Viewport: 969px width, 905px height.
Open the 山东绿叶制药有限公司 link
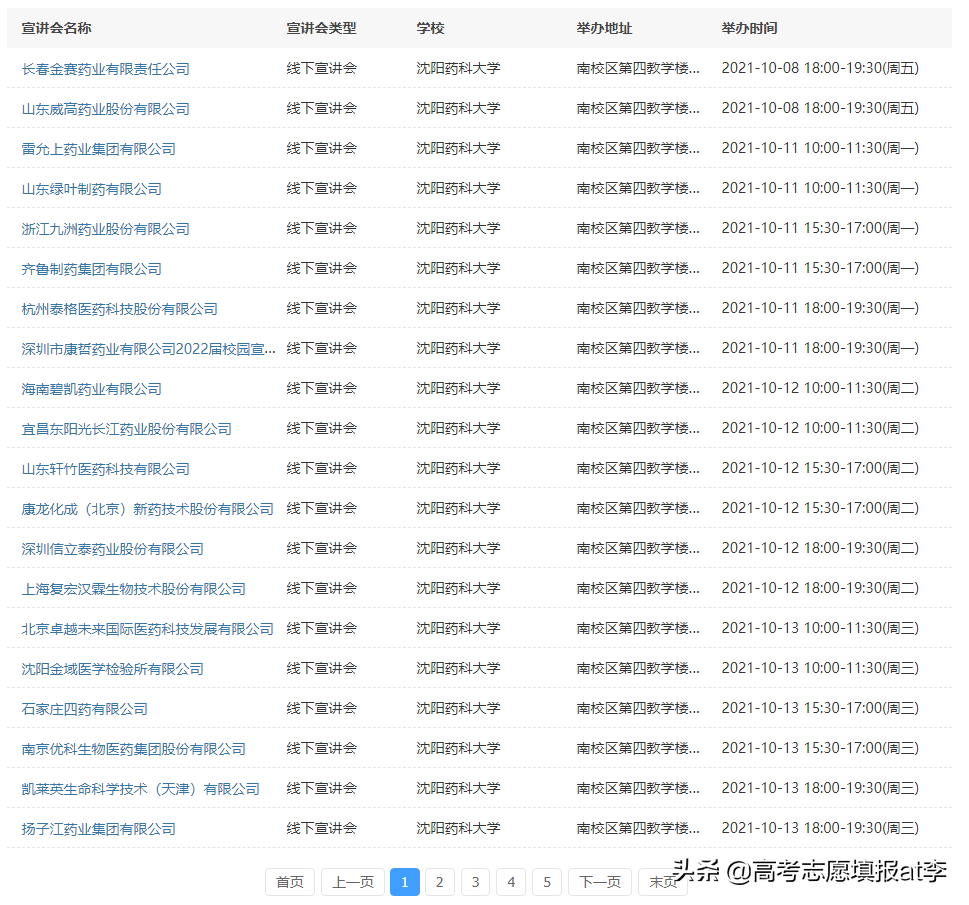[84, 188]
